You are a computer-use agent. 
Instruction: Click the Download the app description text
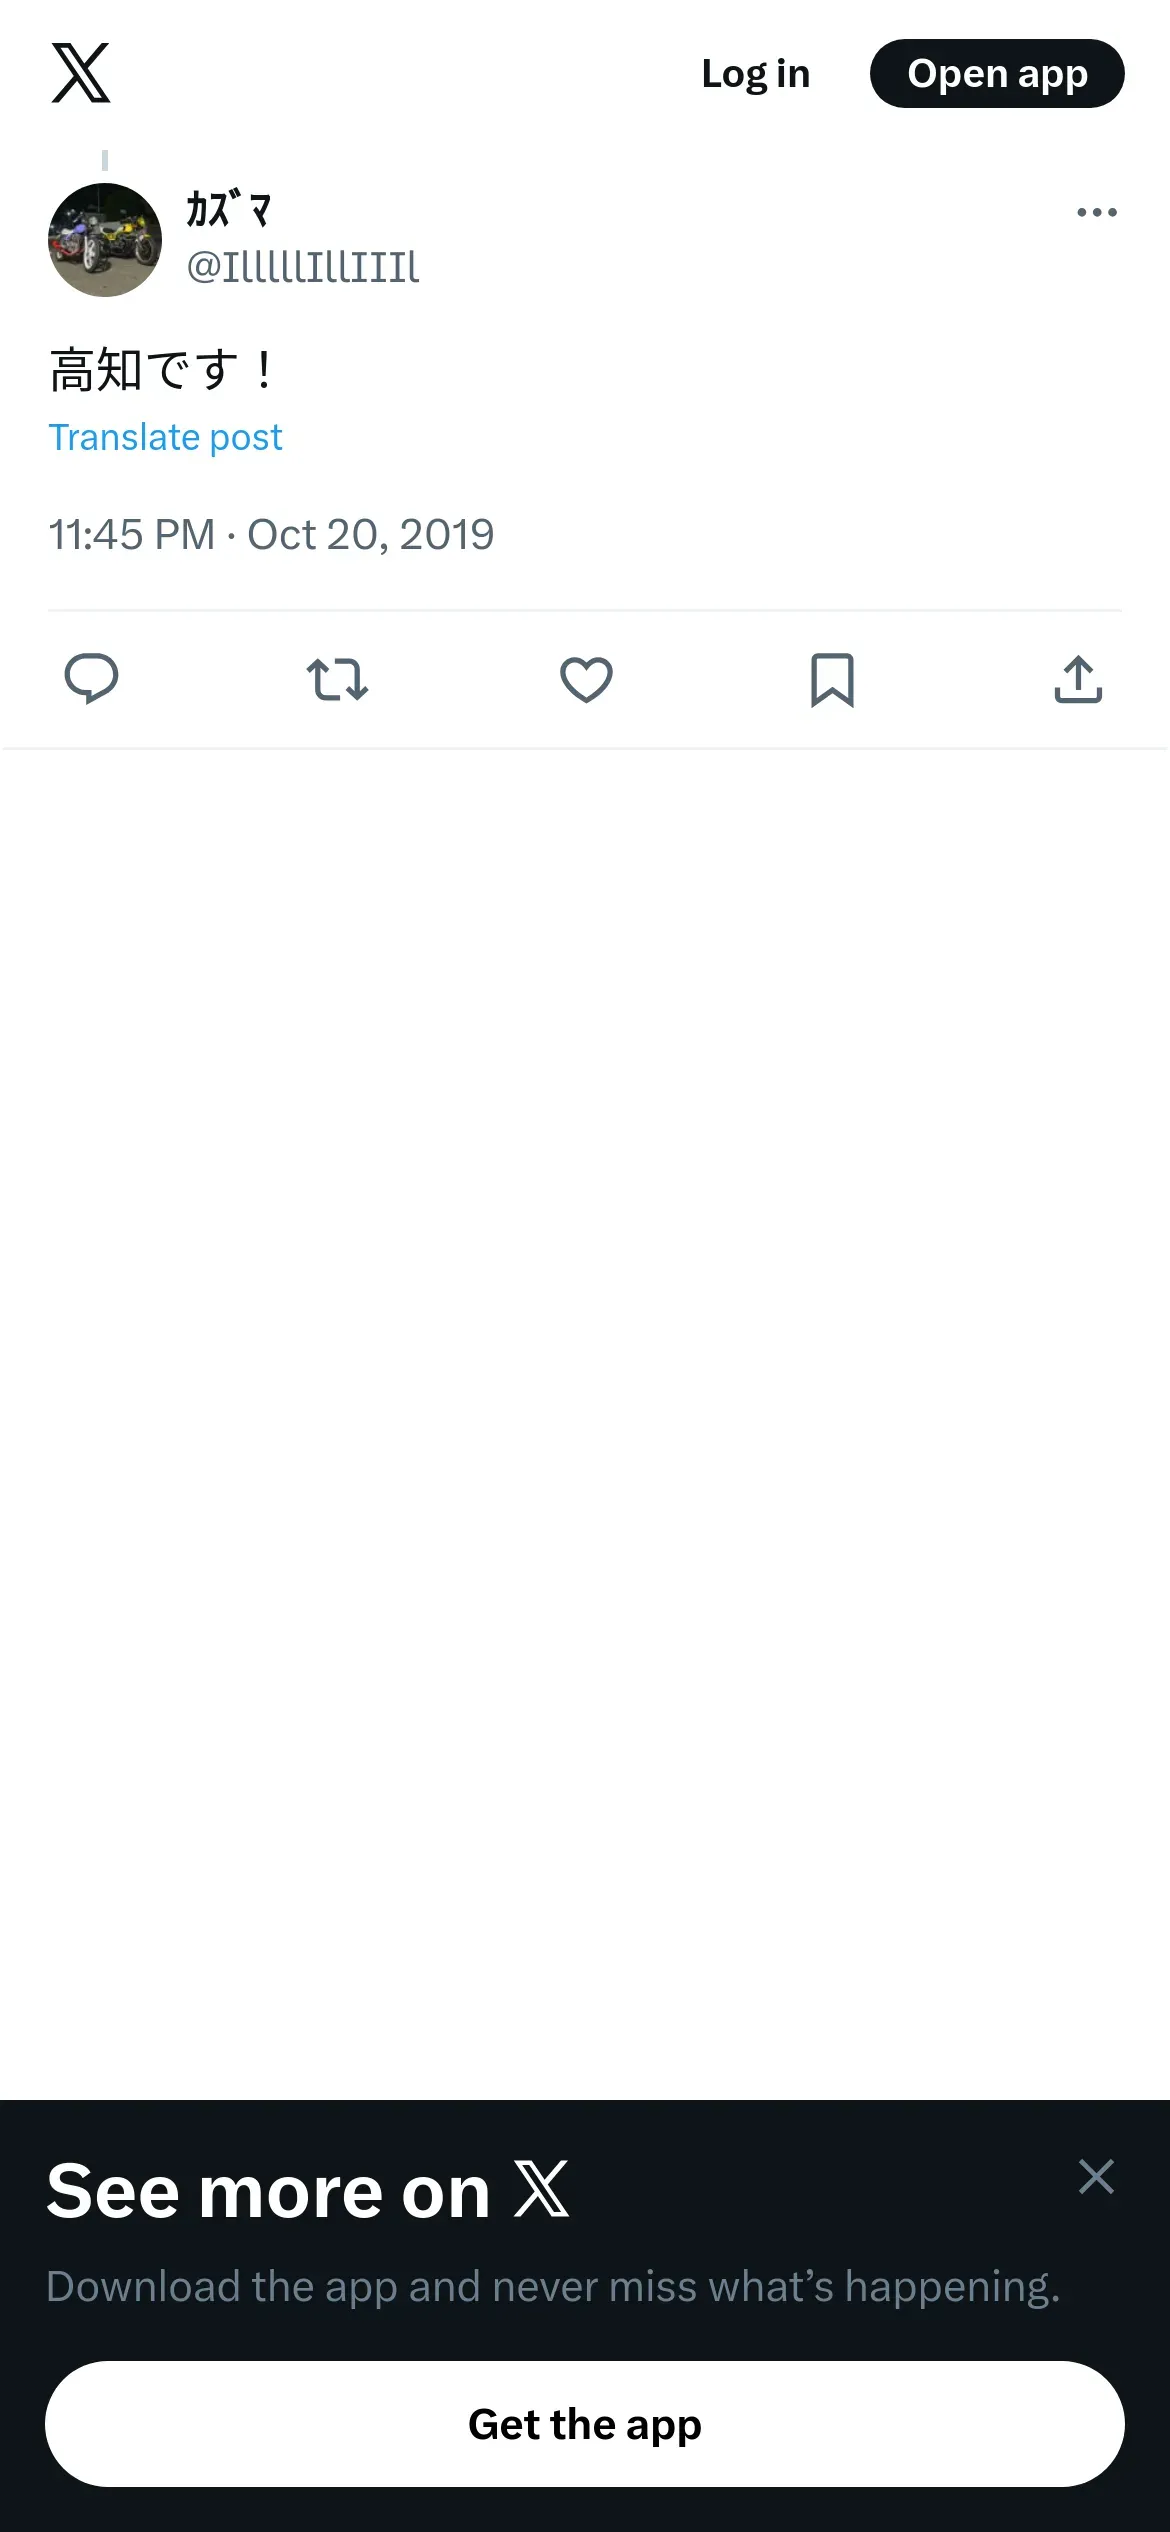553,2287
